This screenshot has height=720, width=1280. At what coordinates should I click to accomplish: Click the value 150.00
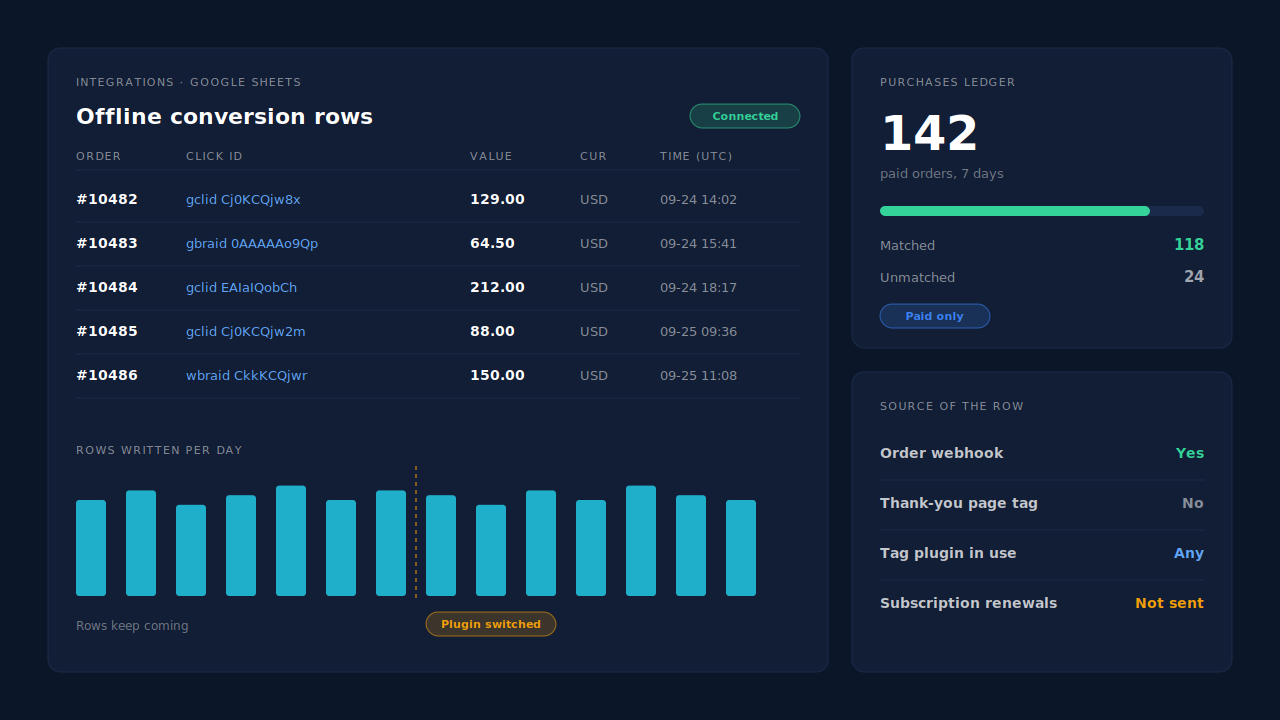tap(497, 376)
